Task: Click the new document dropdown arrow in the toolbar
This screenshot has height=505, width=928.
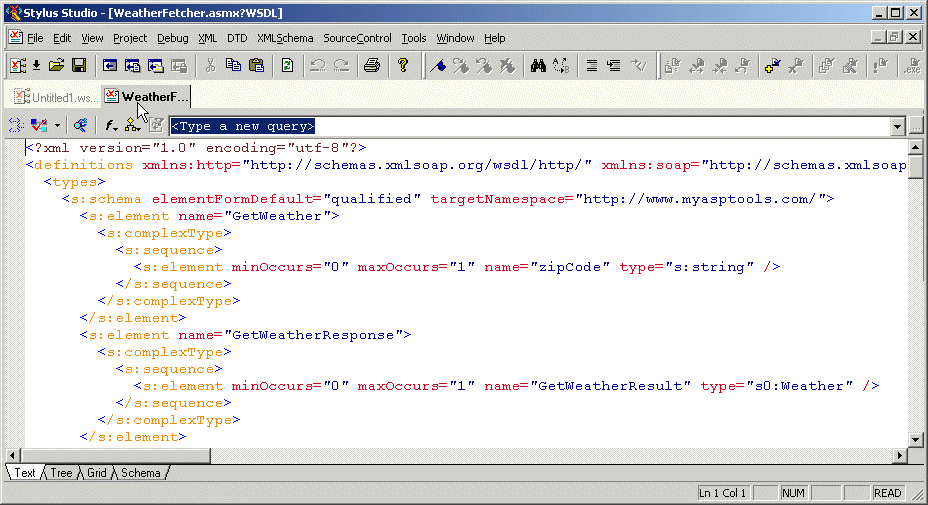Action: tap(36, 66)
